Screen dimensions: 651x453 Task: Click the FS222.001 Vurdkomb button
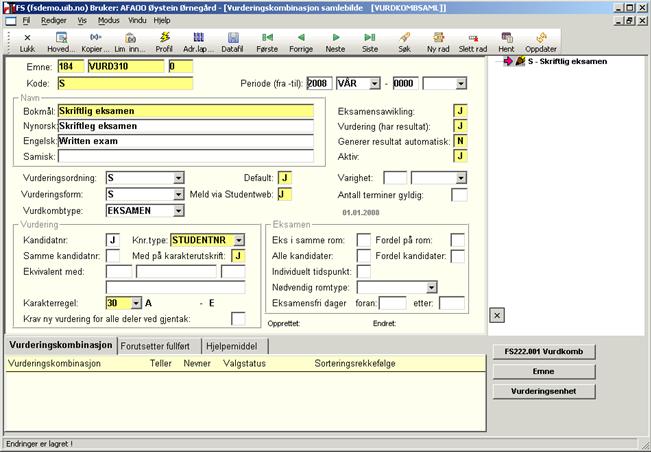tap(544, 351)
